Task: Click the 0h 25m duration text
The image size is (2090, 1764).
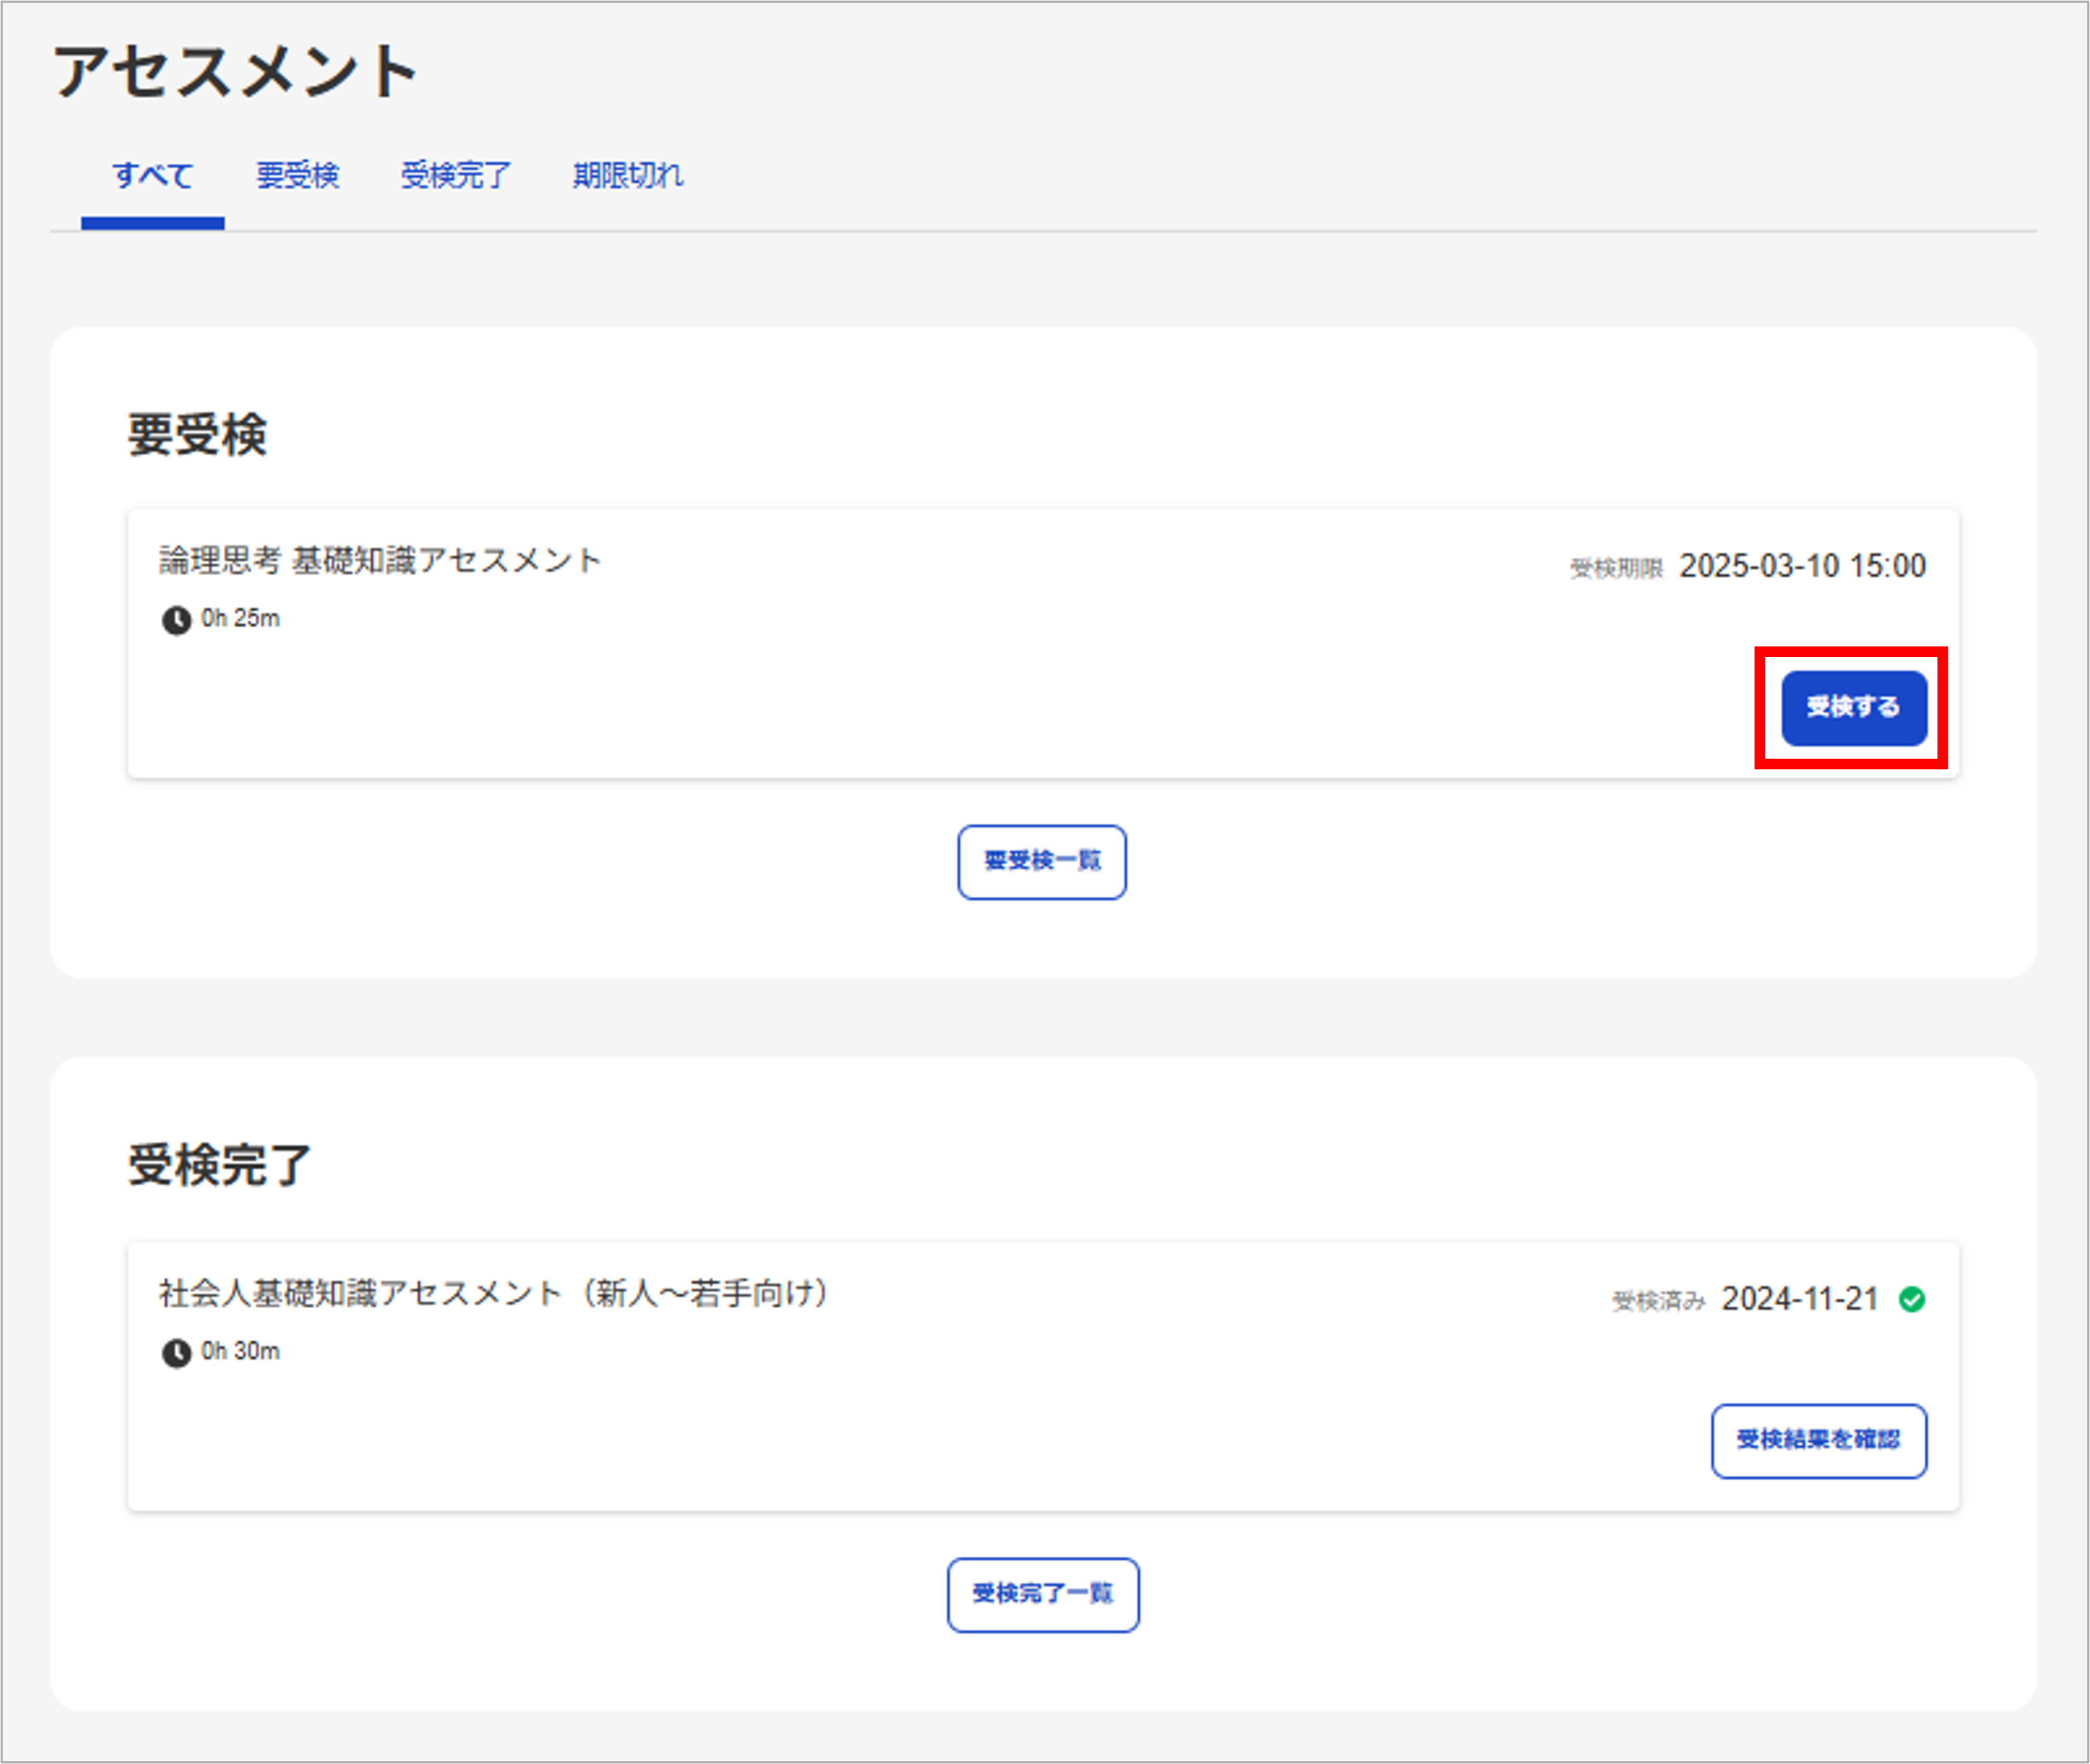Action: point(240,619)
